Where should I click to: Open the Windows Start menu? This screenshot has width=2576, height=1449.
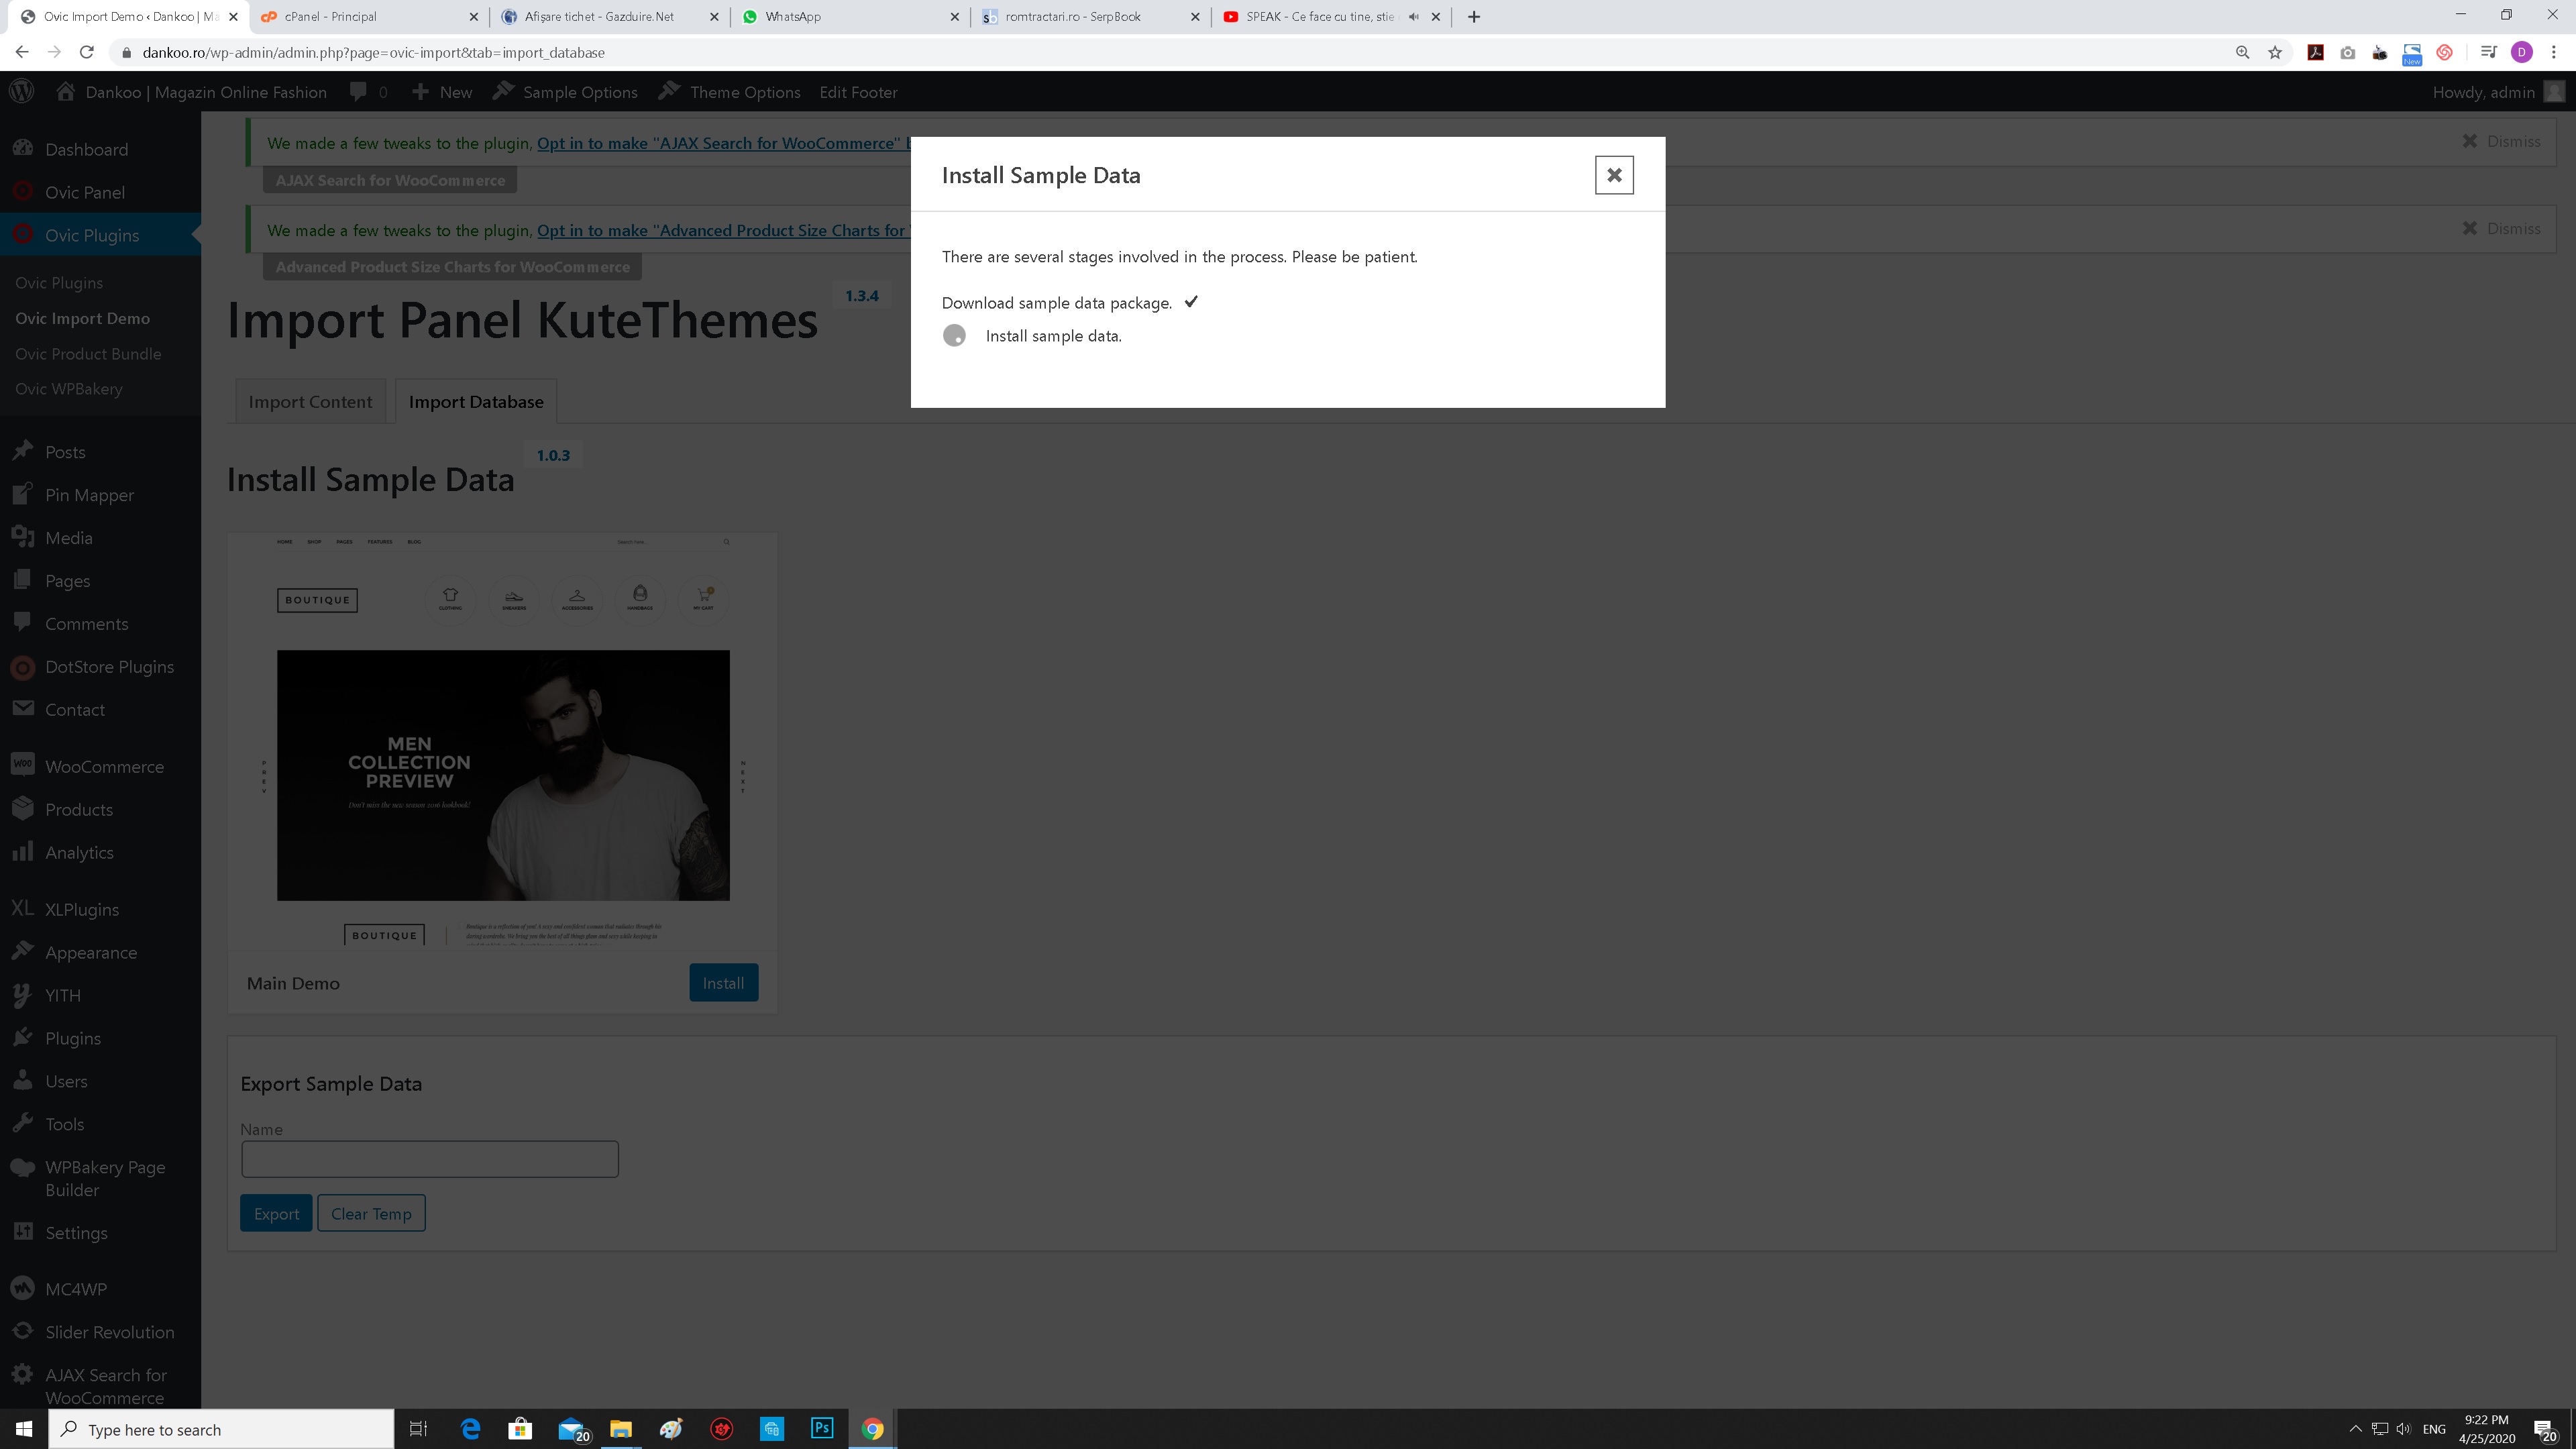[24, 1429]
